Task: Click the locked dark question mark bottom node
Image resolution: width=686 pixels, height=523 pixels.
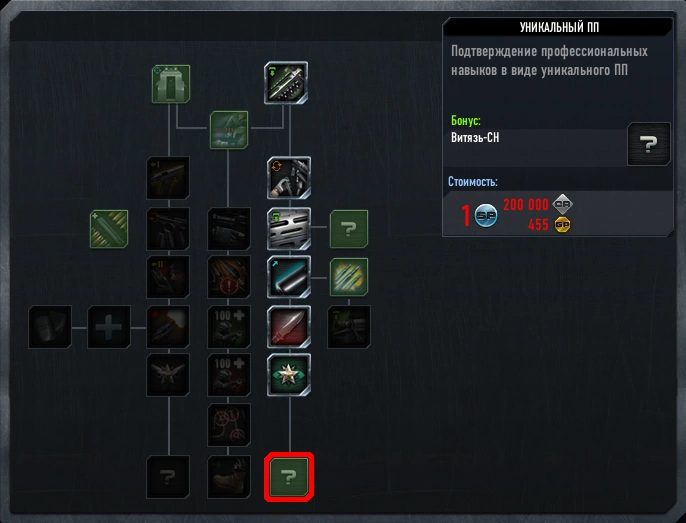Action: pos(168,477)
